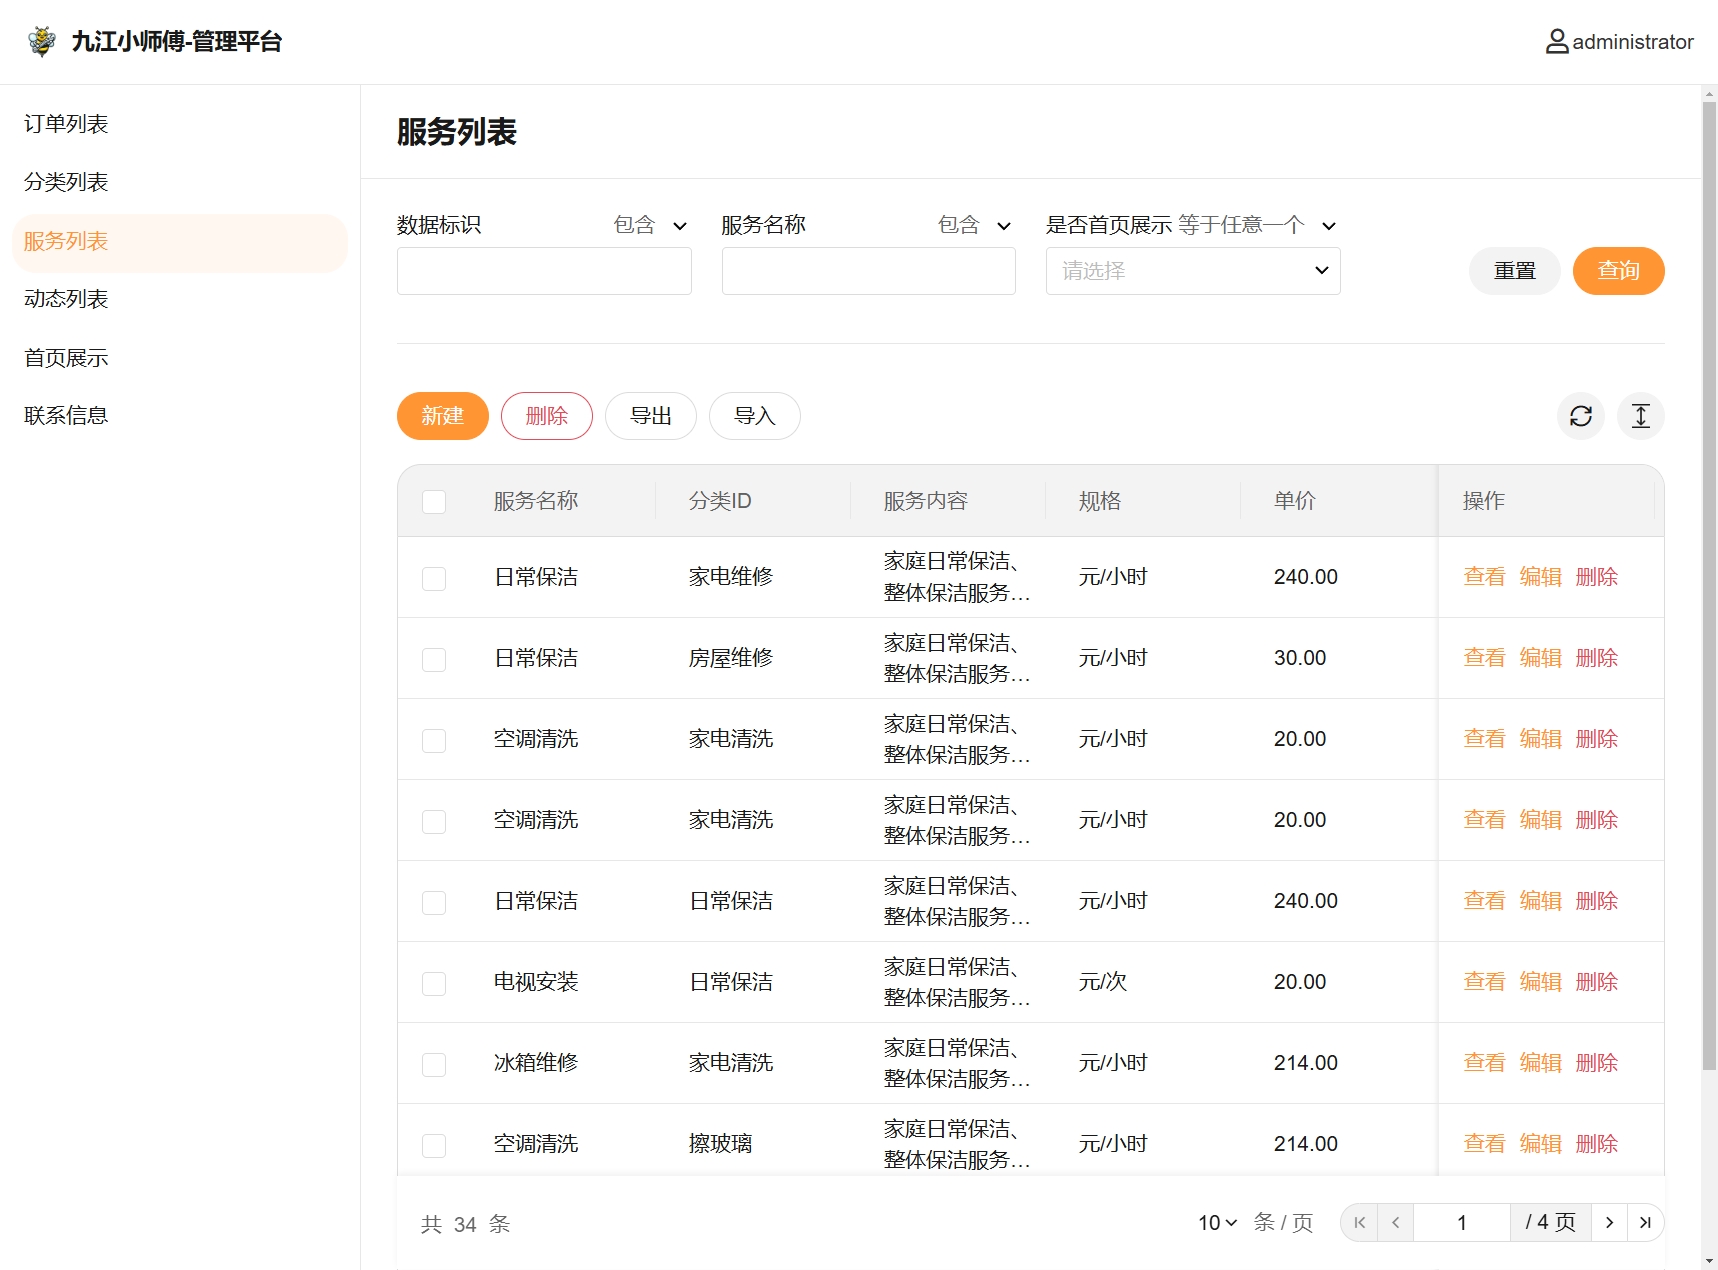
Task: Open the 请选择 homepage display dropdown
Action: coord(1192,271)
